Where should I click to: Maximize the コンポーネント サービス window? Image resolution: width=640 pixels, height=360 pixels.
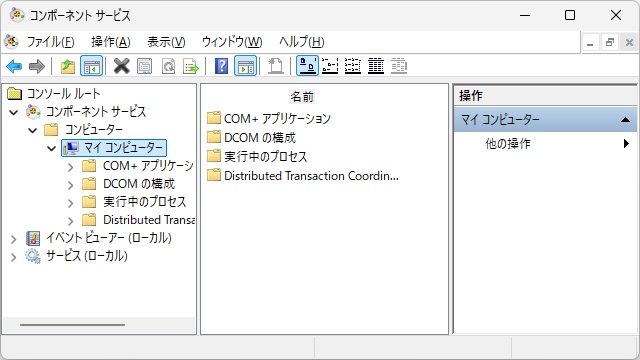click(570, 16)
